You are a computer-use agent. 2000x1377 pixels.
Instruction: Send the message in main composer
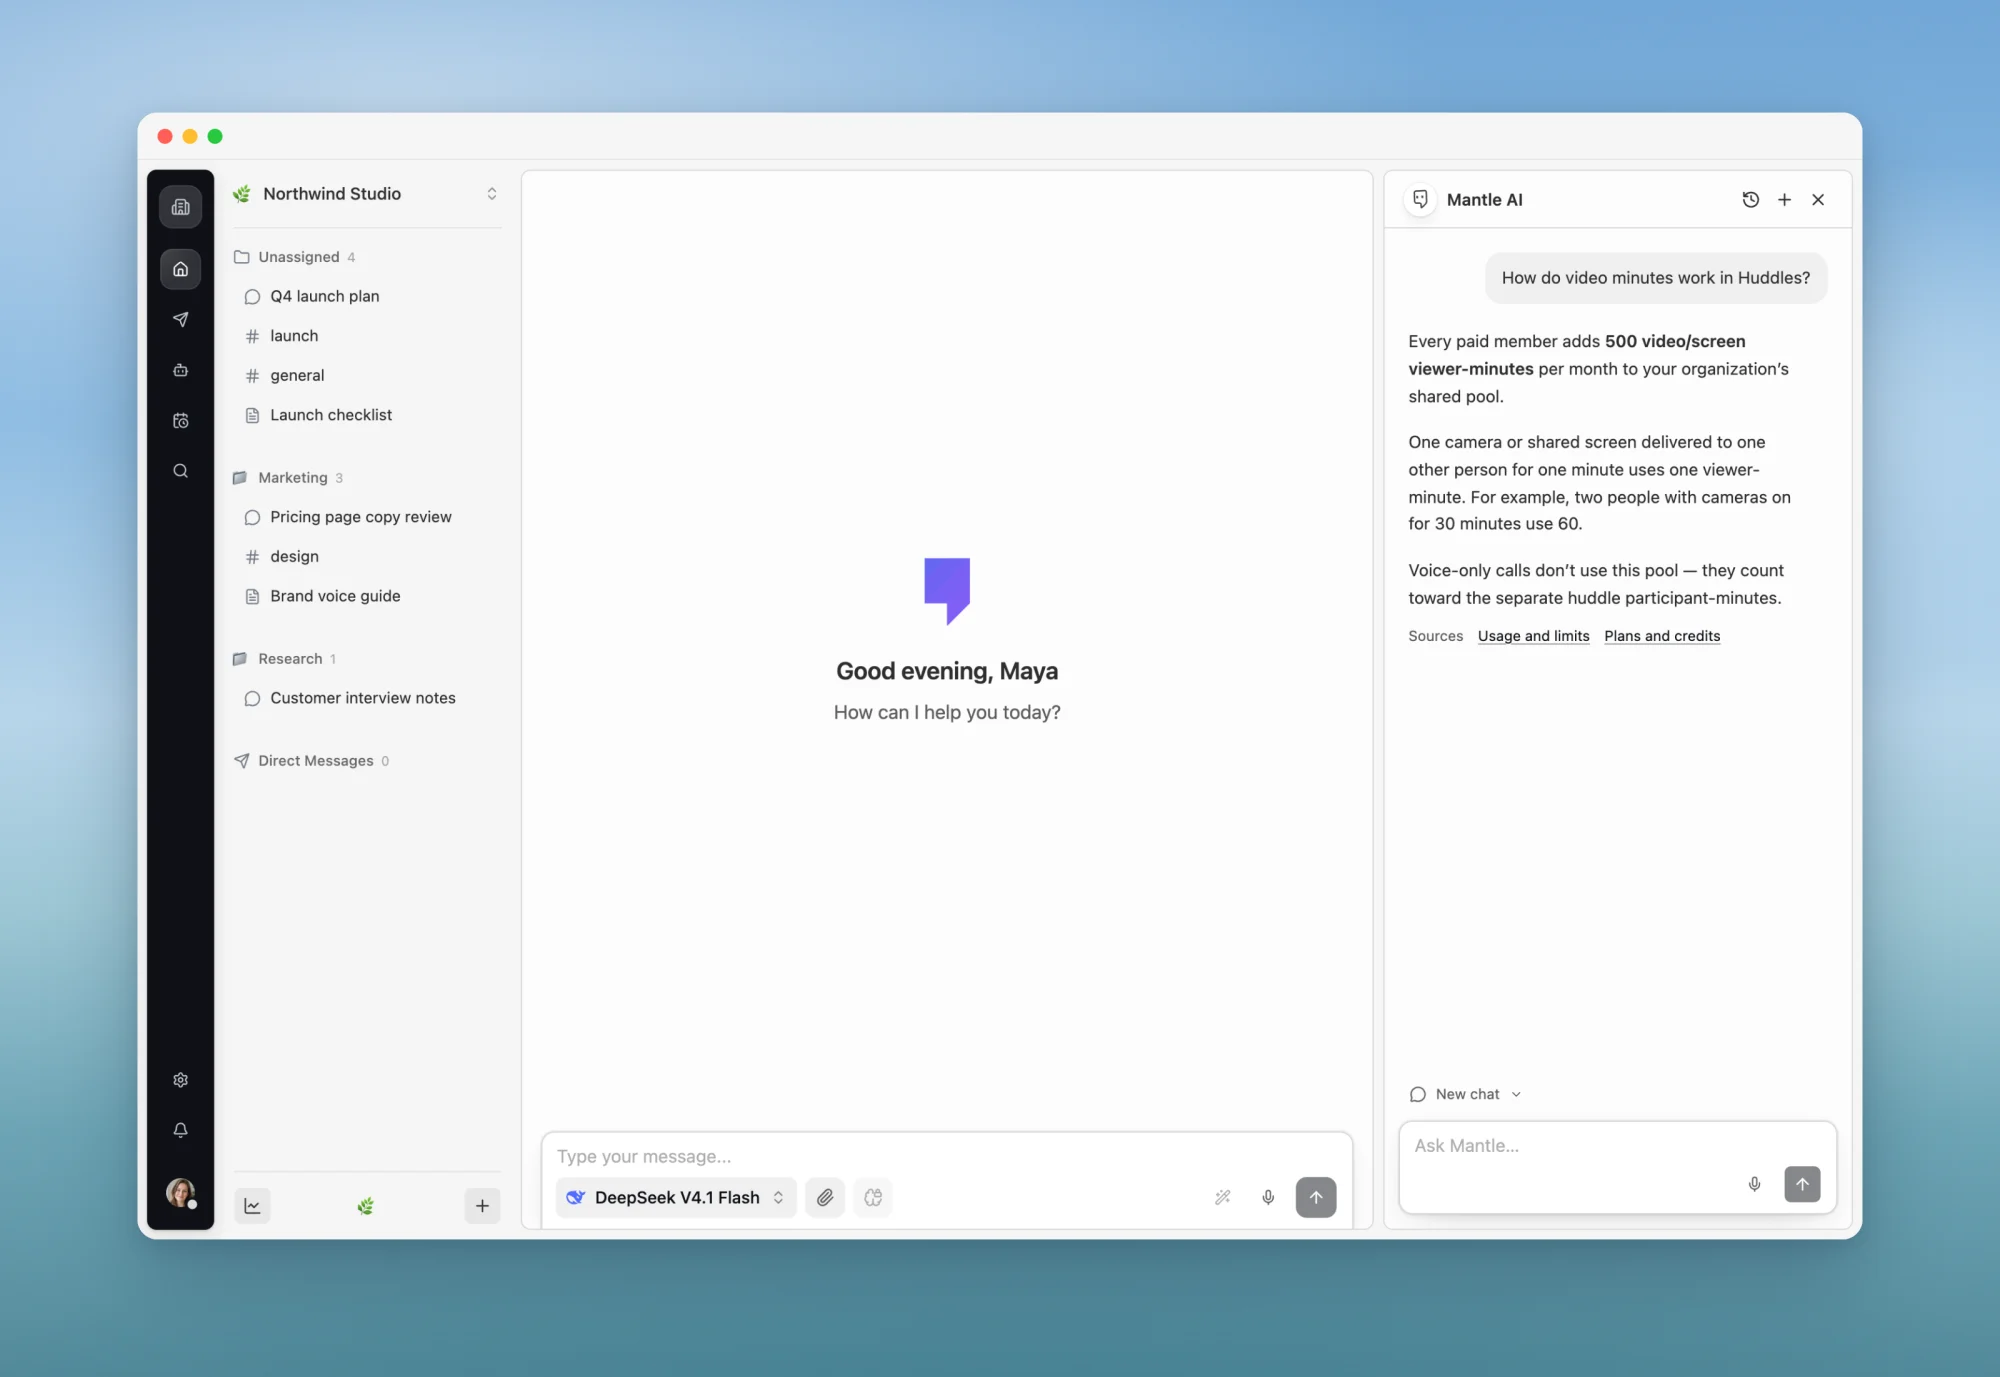(1316, 1197)
